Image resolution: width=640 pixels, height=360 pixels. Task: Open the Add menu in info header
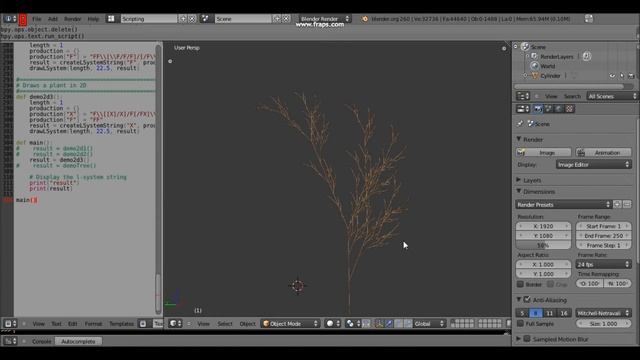coord(53,19)
